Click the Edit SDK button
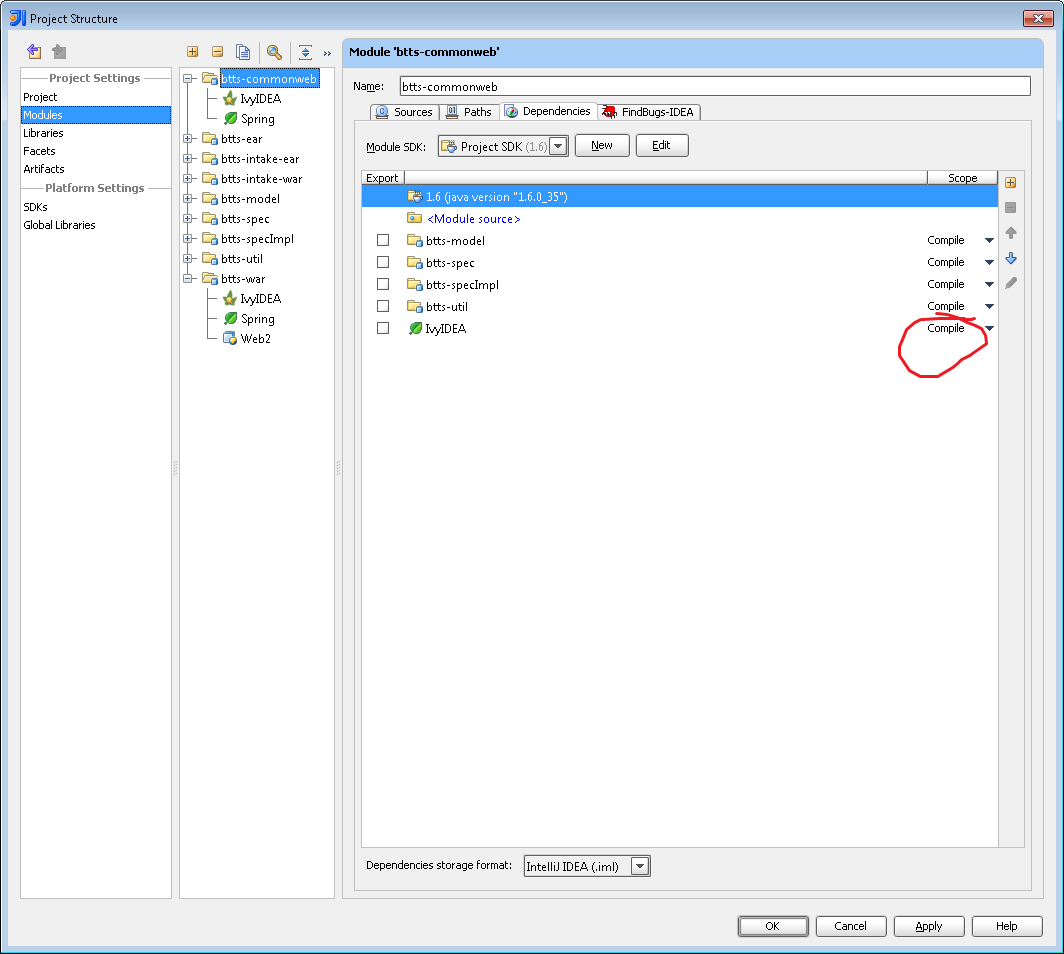This screenshot has height=954, width=1064. click(662, 145)
